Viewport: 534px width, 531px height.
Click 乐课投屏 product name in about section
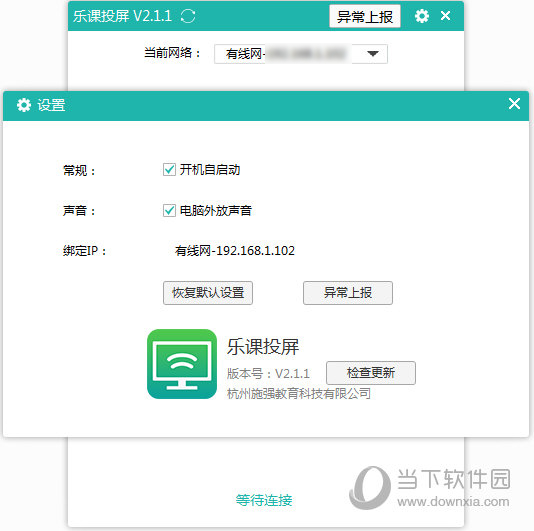tap(263, 347)
